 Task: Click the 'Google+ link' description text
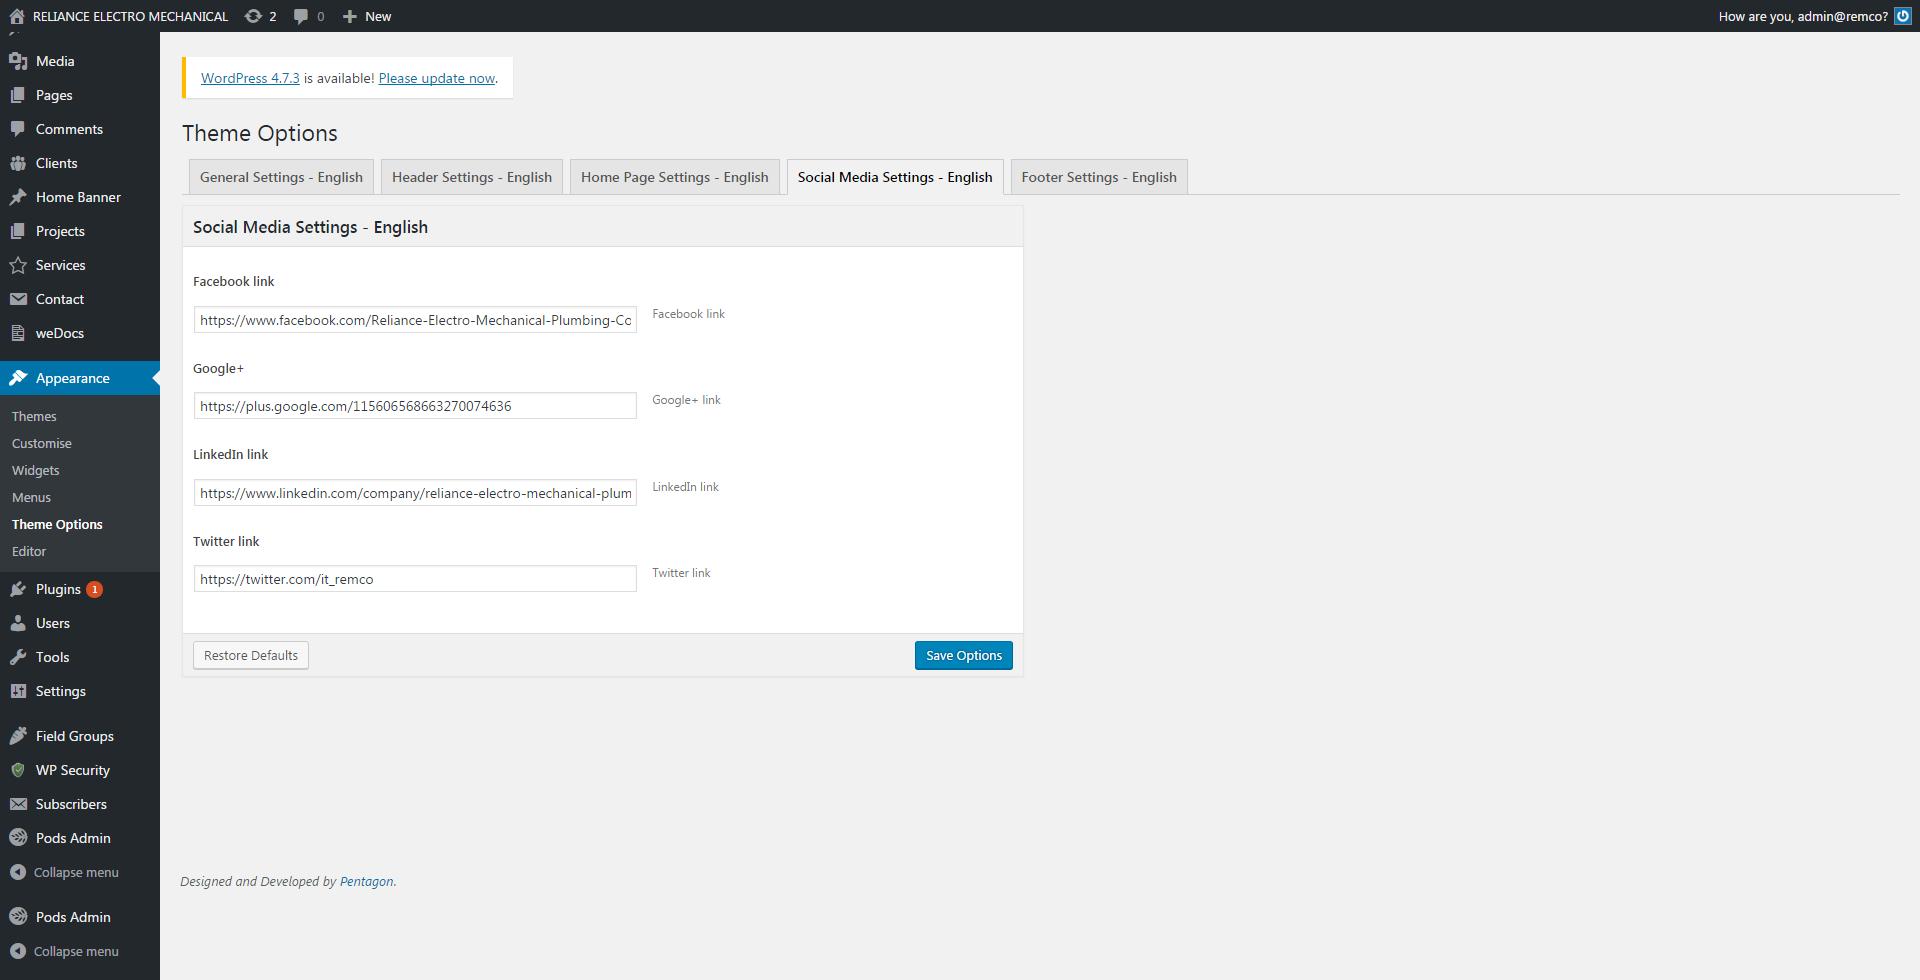point(686,400)
